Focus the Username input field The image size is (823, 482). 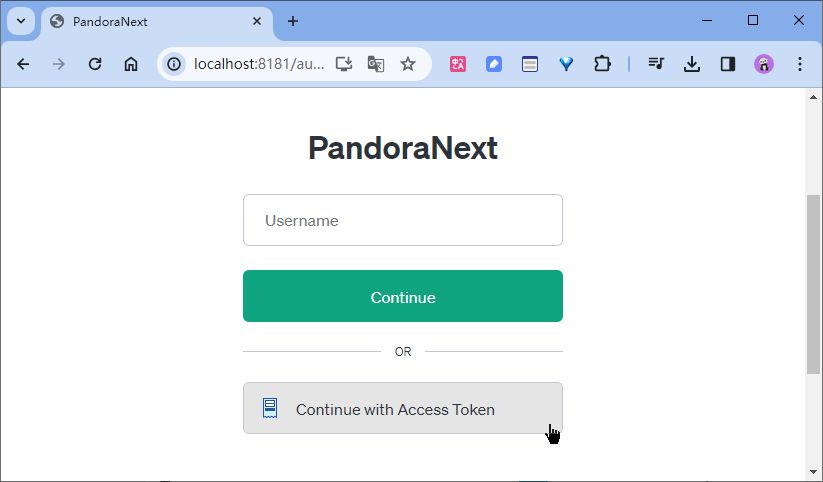point(403,220)
